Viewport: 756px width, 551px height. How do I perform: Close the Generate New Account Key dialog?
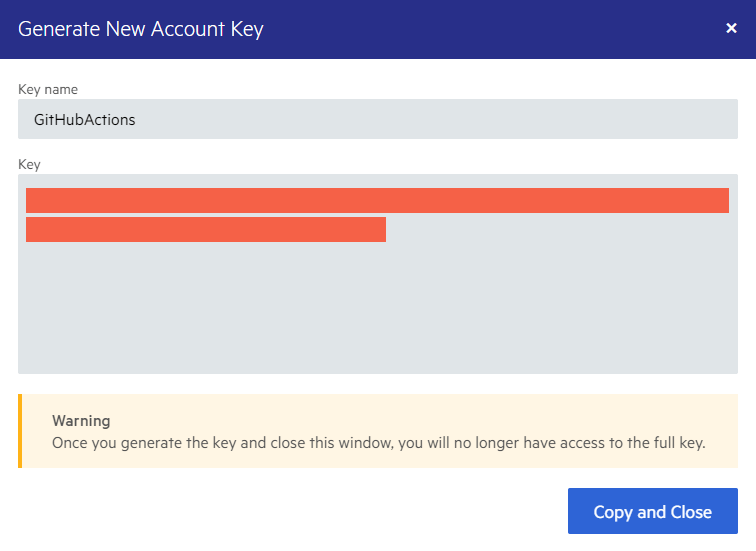(x=731, y=28)
